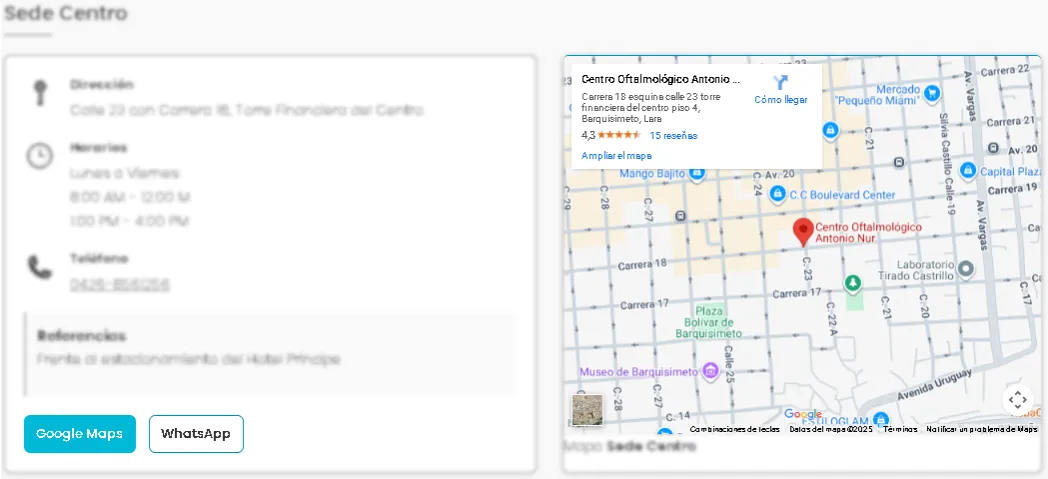1048x479 pixels.
Task: Click the C. 22 A street label
Action: click(831, 320)
